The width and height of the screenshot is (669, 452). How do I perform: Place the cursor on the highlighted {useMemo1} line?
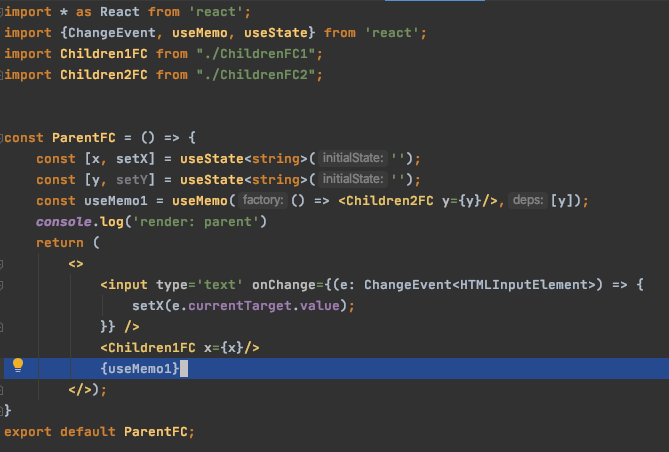[336, 368]
